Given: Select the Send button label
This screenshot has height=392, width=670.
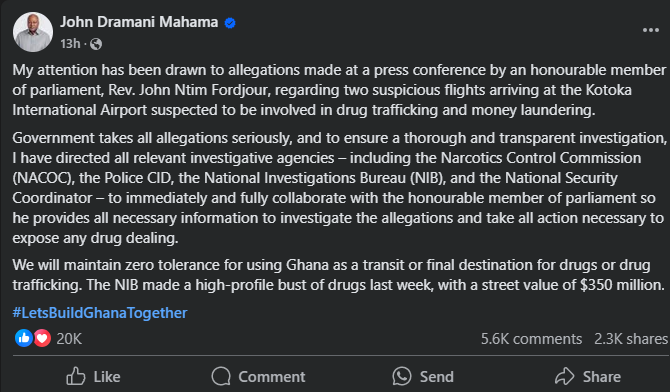Looking at the screenshot, I should [x=436, y=377].
